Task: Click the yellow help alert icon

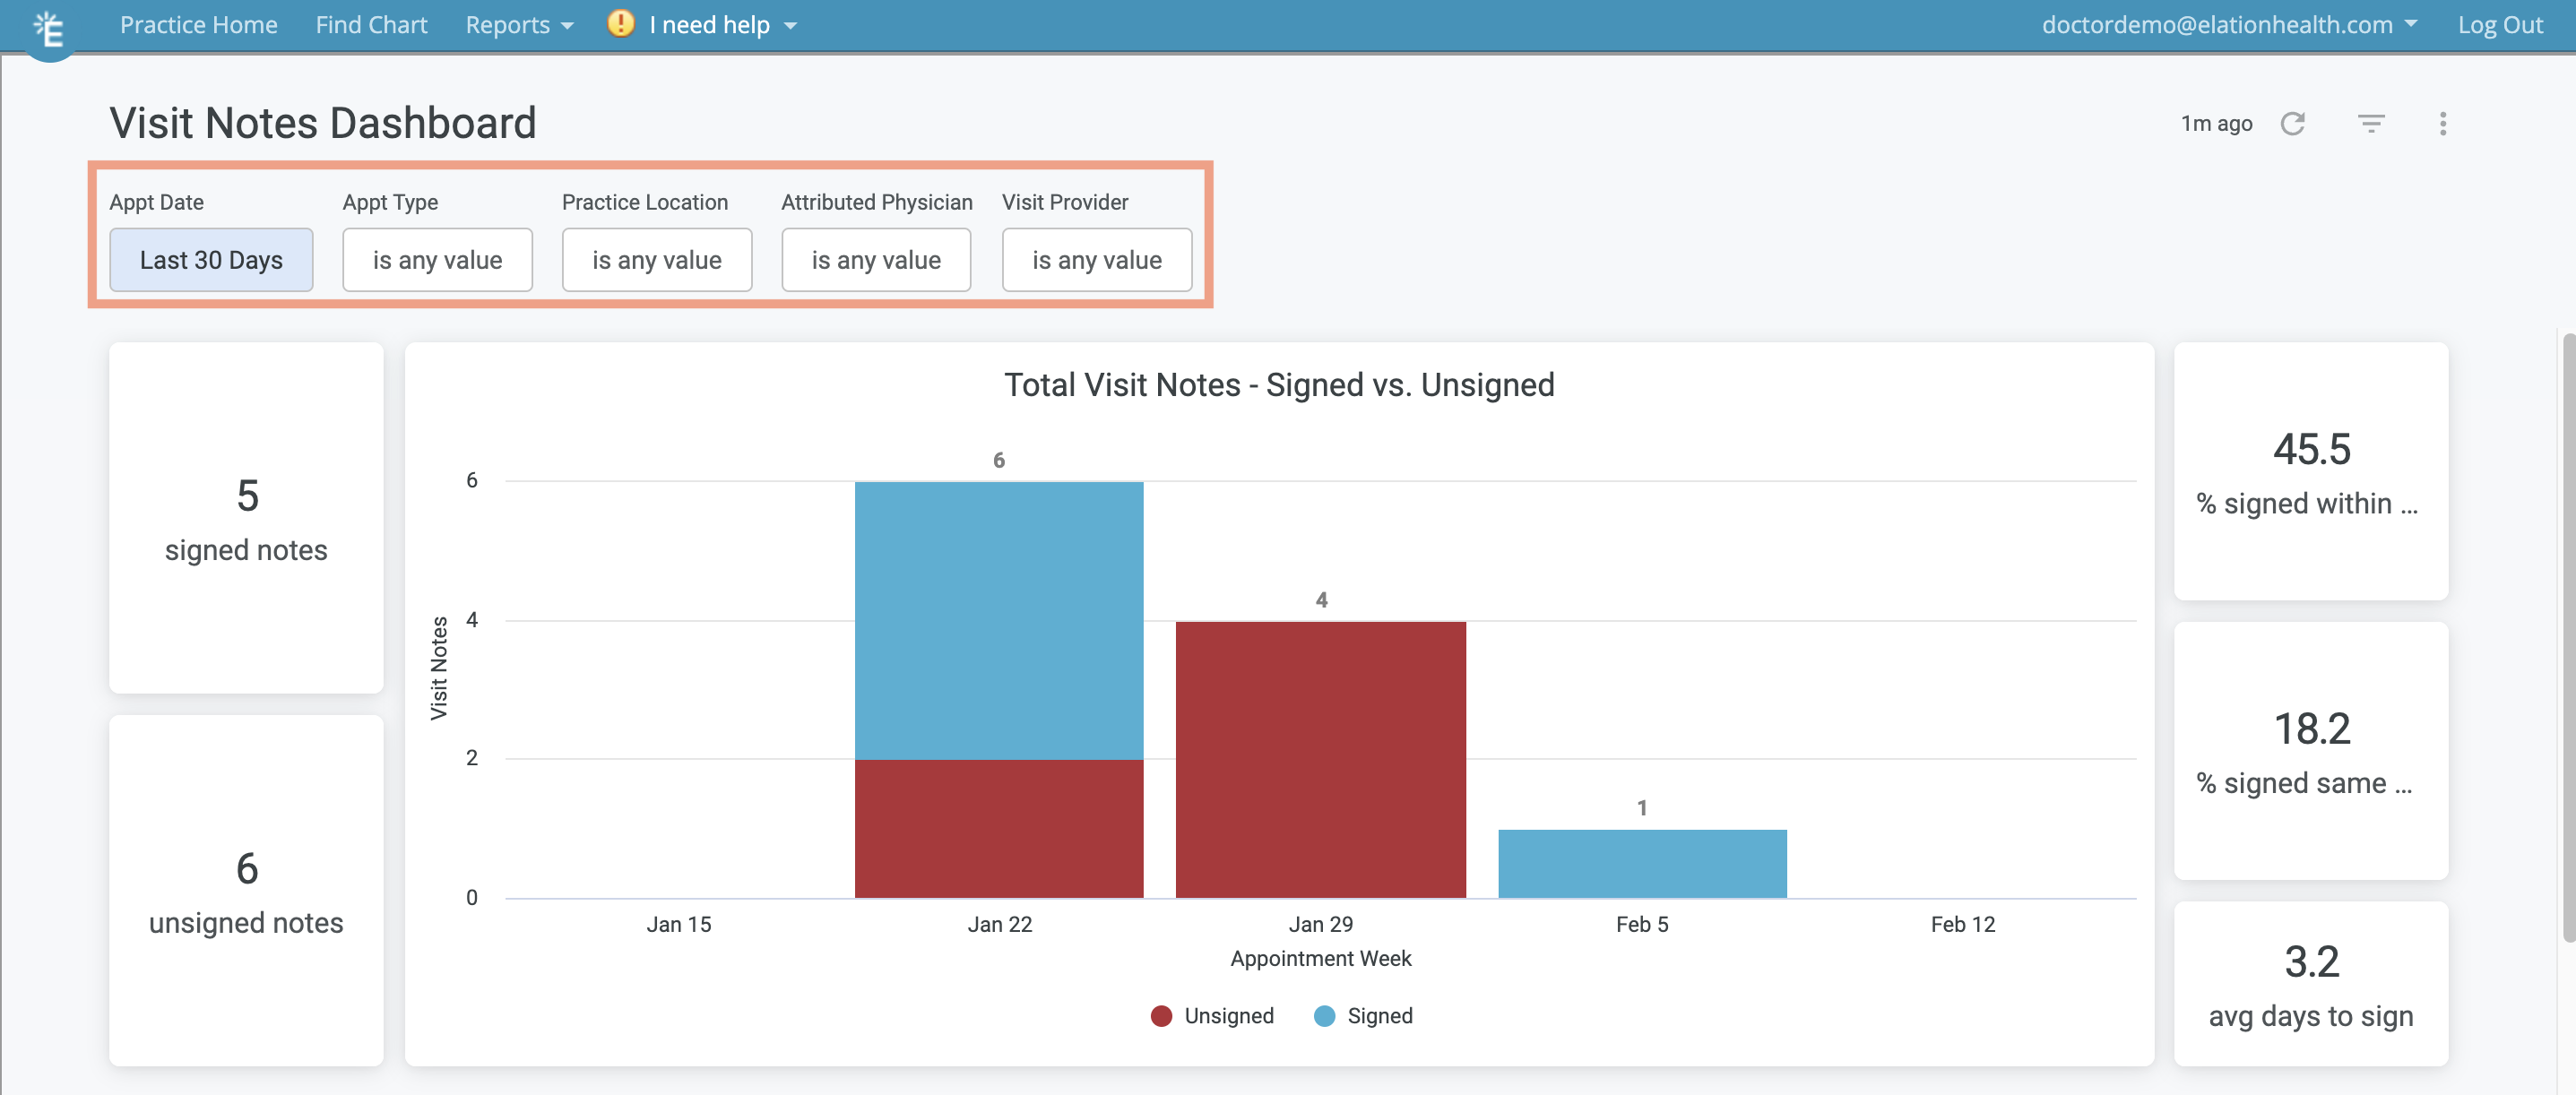Action: tap(619, 23)
